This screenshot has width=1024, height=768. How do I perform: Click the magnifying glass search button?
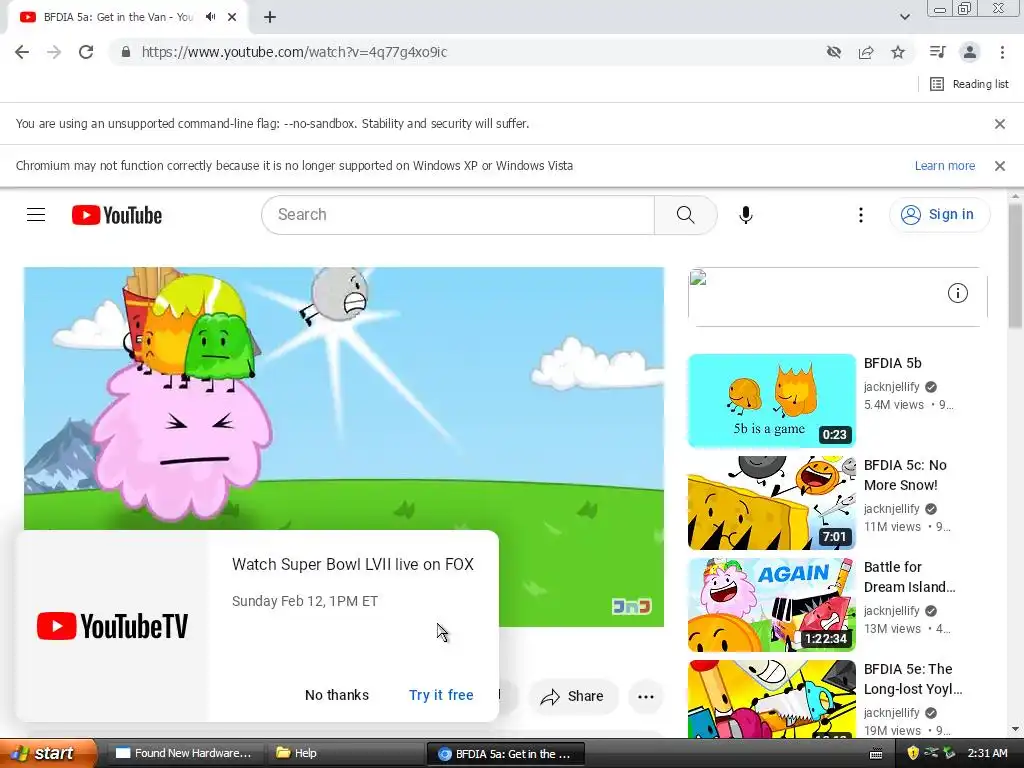tap(686, 215)
